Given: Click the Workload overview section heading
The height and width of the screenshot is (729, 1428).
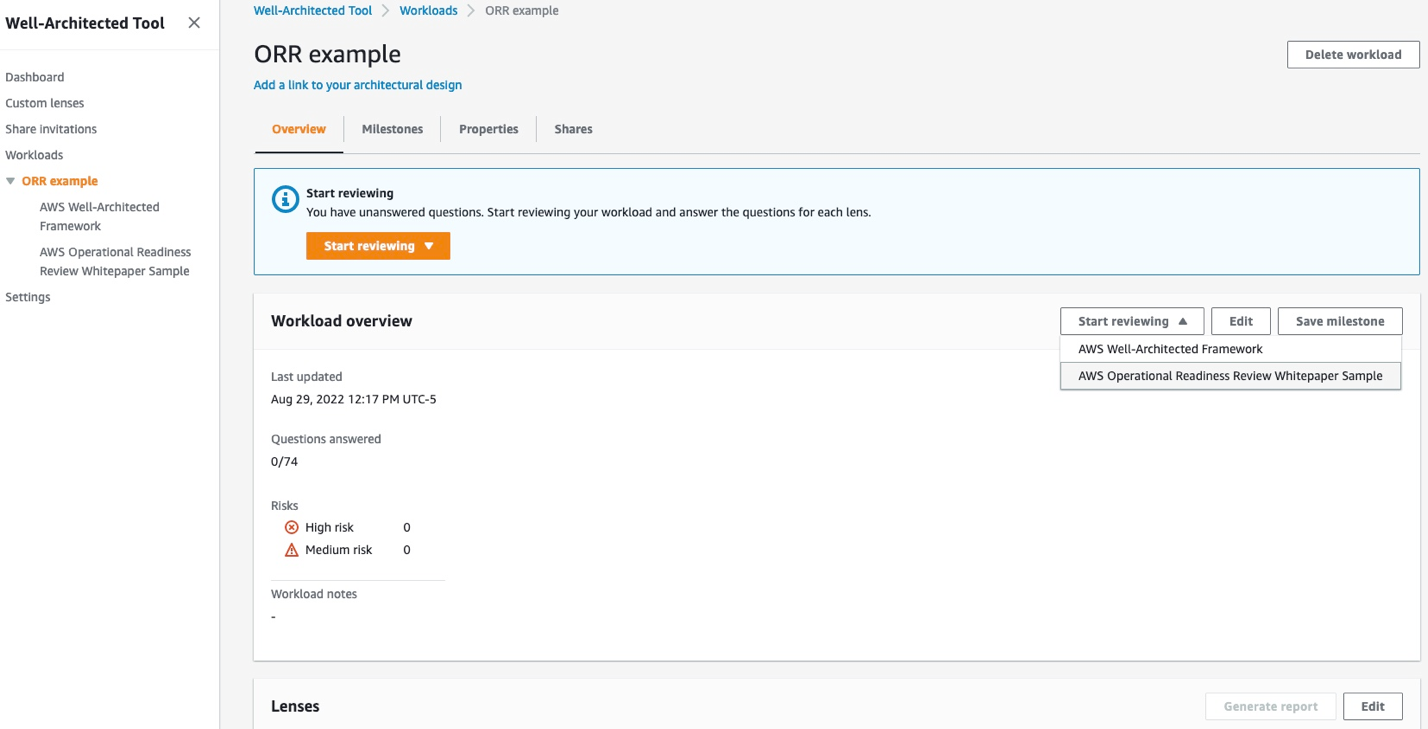Looking at the screenshot, I should pyautogui.click(x=342, y=321).
